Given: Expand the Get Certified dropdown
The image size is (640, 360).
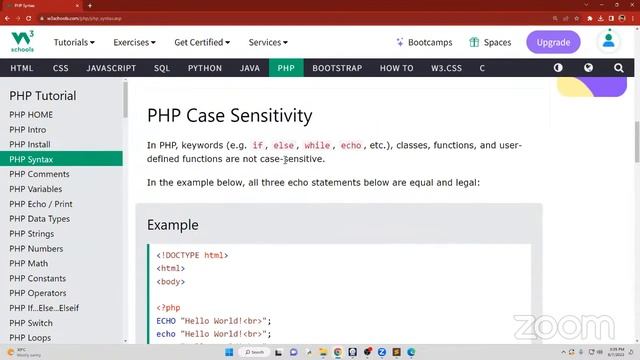Looking at the screenshot, I should [202, 42].
